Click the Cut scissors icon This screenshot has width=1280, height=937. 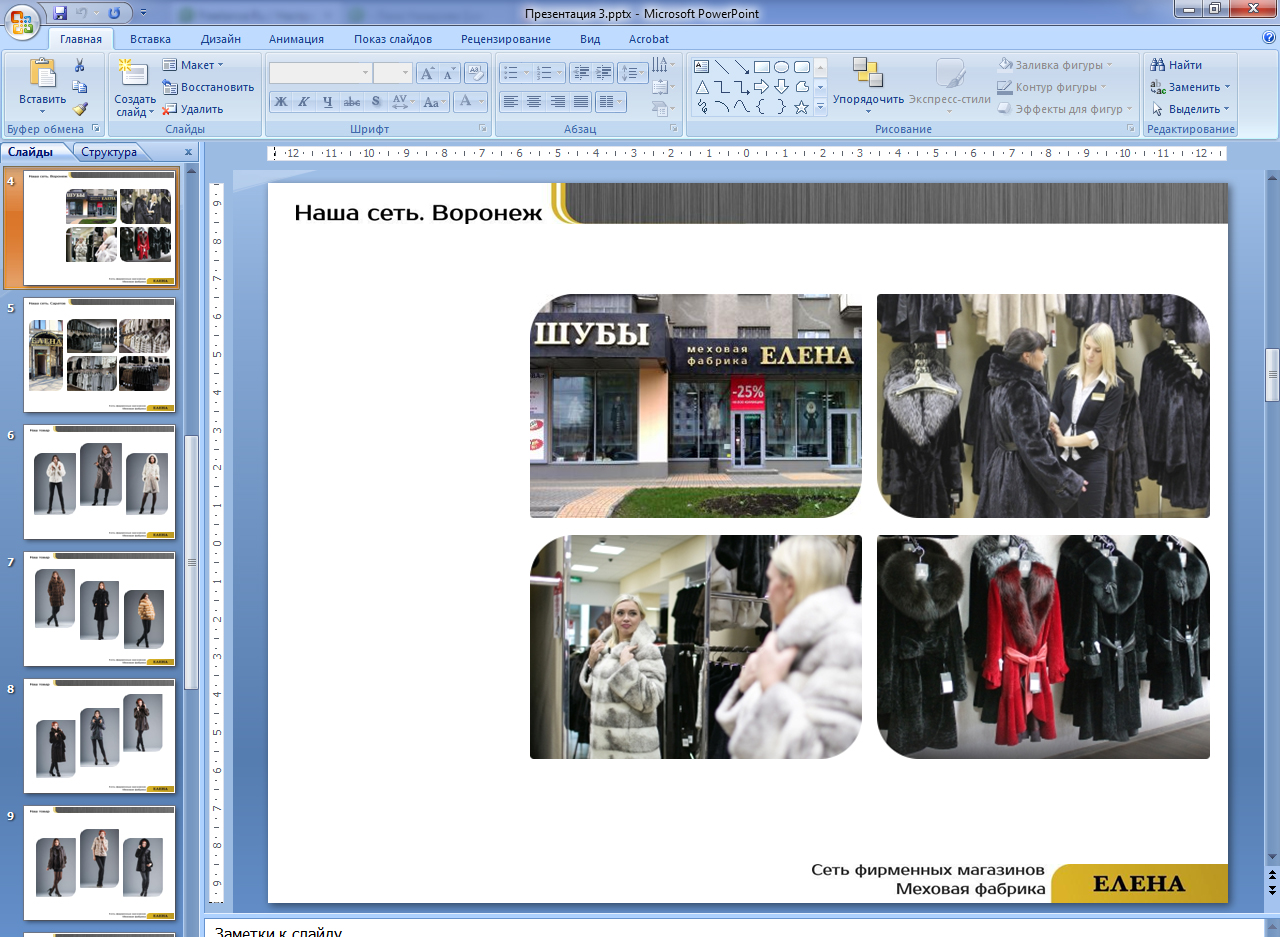[x=80, y=66]
